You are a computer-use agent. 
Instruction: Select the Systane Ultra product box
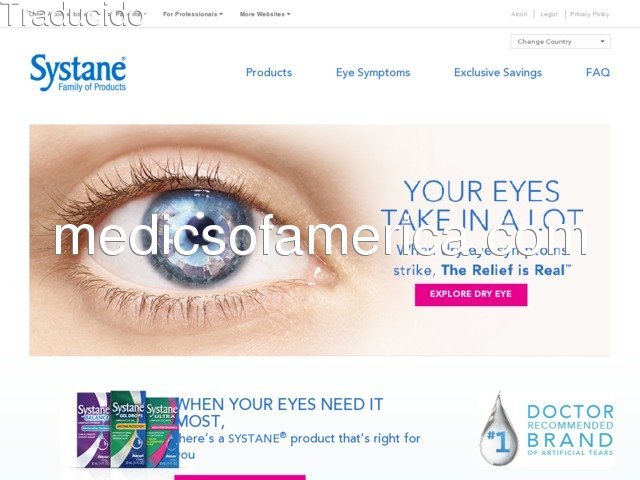click(x=162, y=432)
